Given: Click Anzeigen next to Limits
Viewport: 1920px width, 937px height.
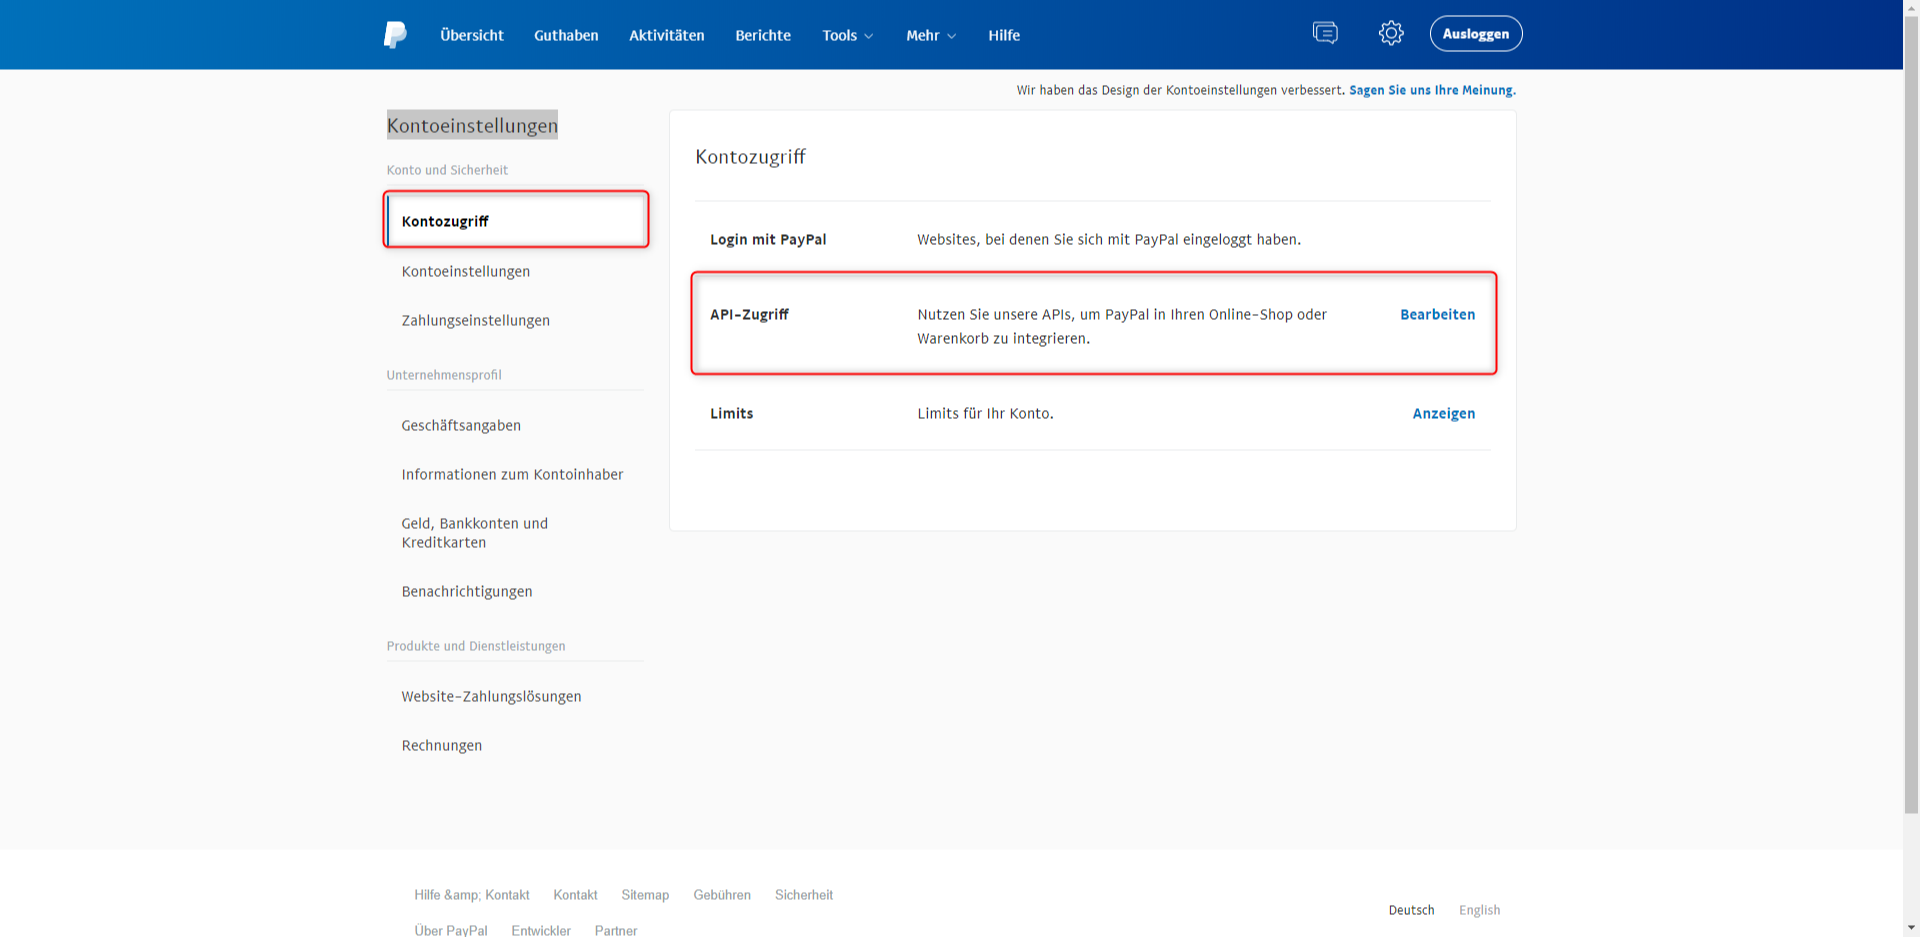Looking at the screenshot, I should pyautogui.click(x=1443, y=413).
